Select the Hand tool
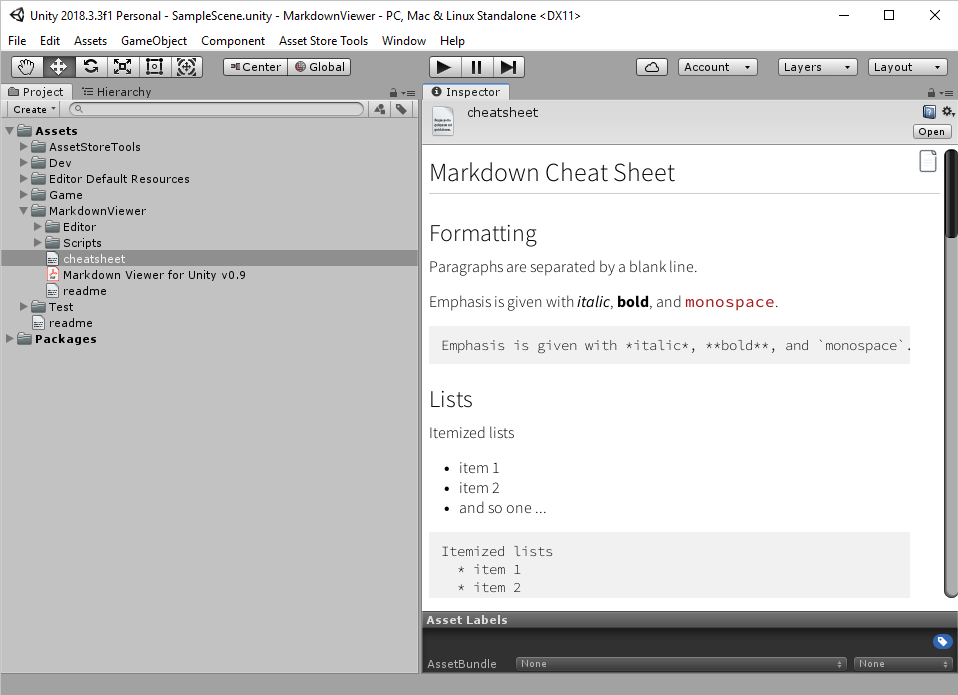Viewport: 958px width, 695px height. (27, 67)
